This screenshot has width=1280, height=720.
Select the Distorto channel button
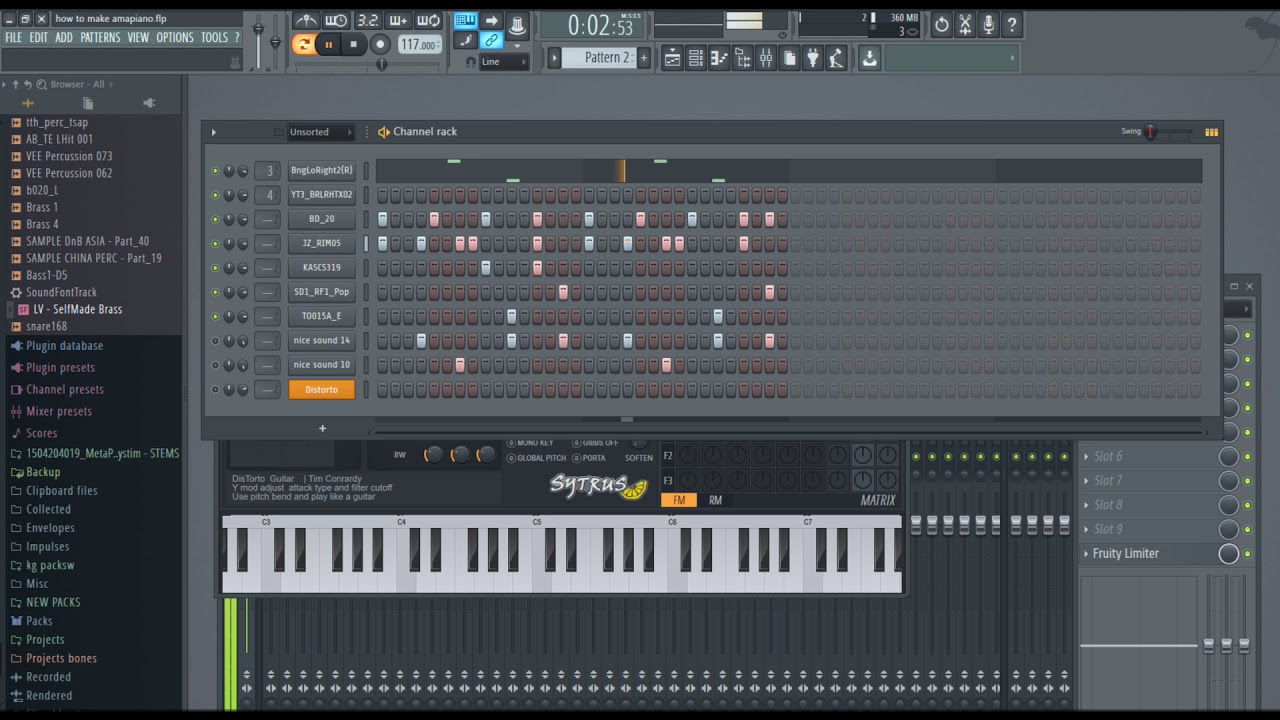tap(321, 389)
